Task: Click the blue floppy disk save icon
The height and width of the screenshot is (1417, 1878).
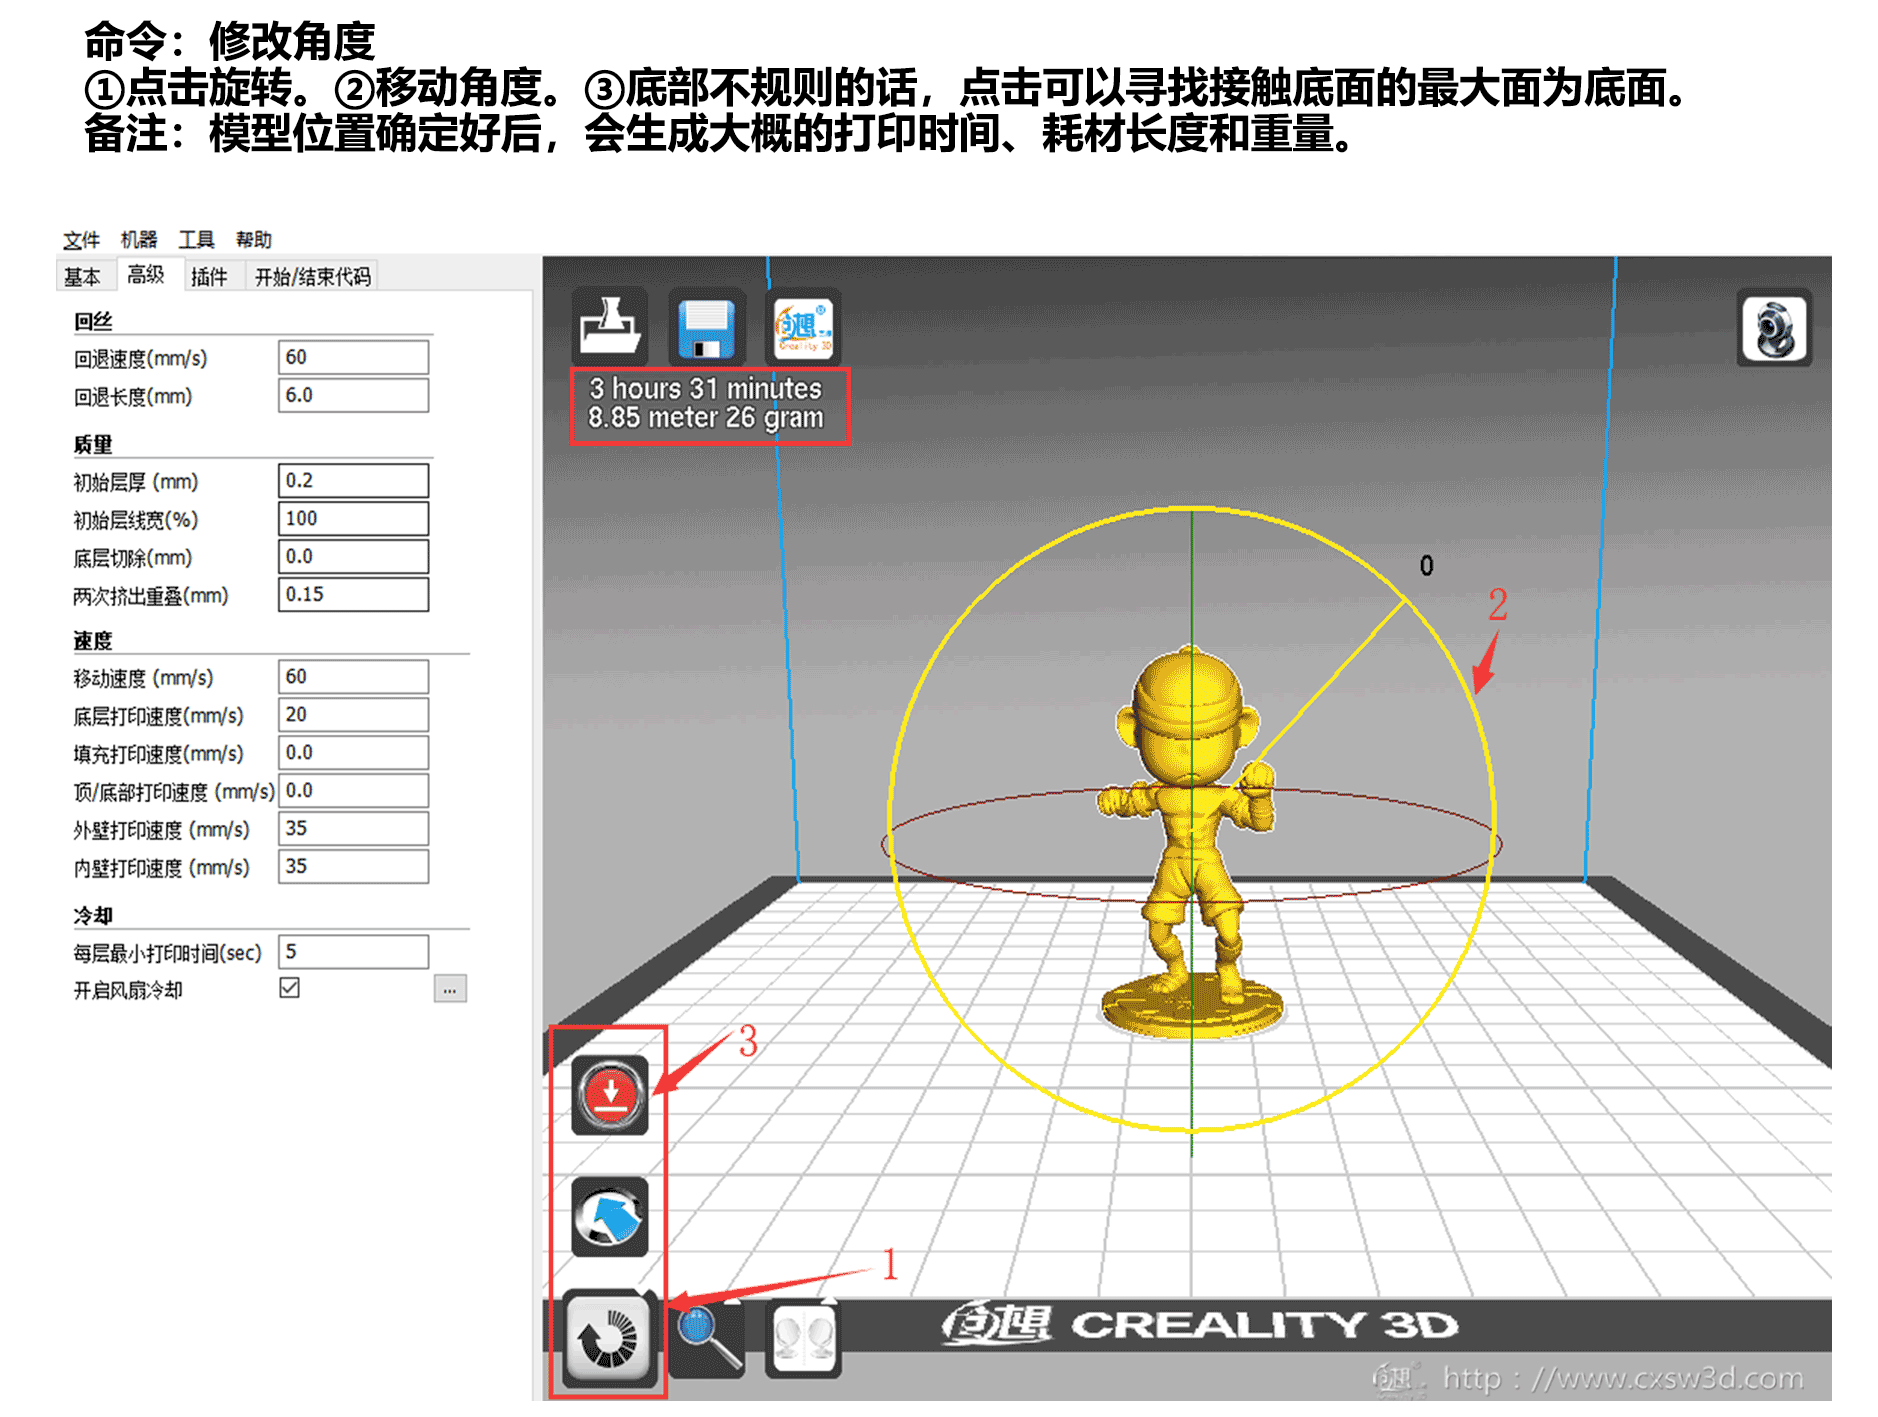Action: (706, 328)
